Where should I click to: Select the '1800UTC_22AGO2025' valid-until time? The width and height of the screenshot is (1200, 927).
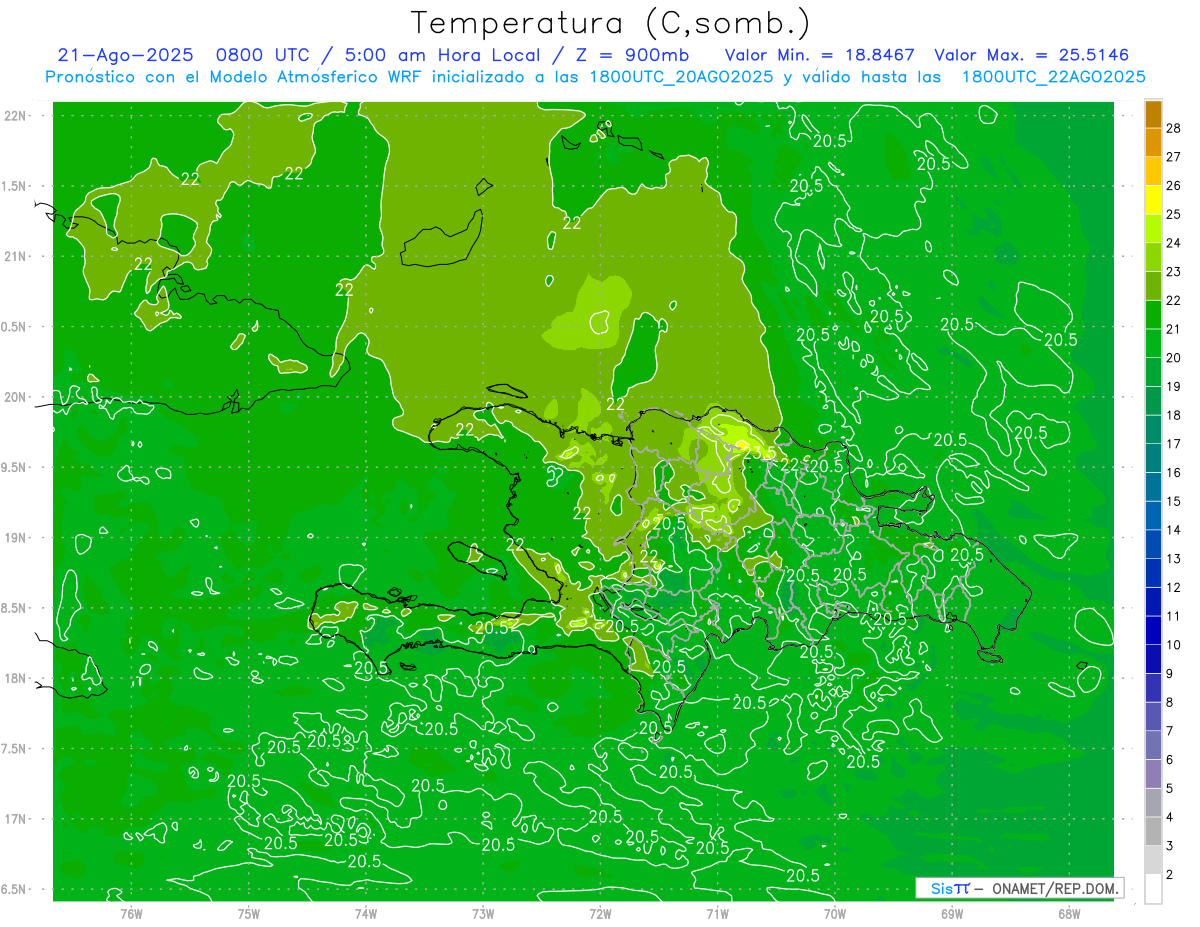click(1053, 77)
